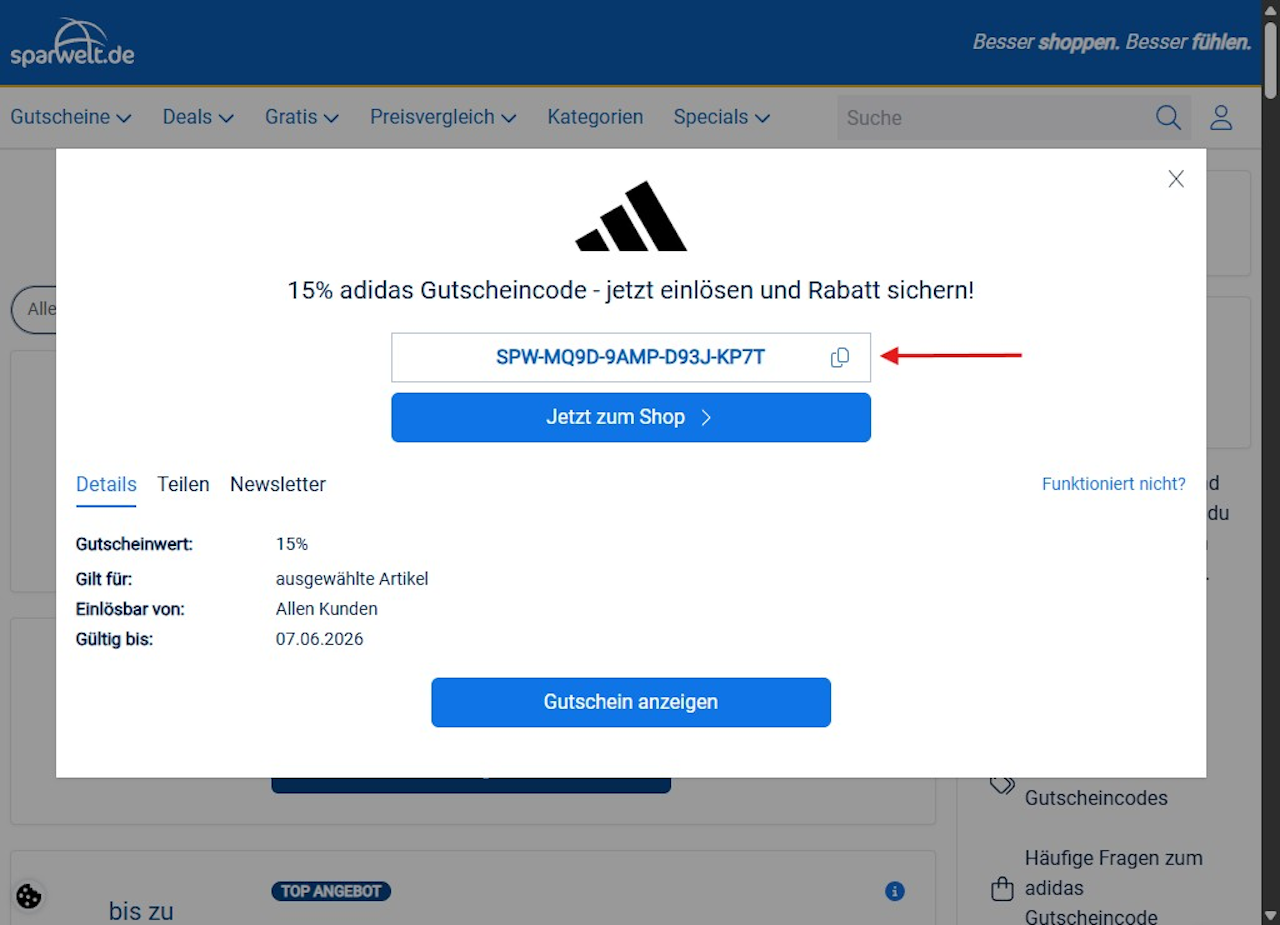Click the Jetzt zum Shop button
This screenshot has width=1280, height=925.
coord(631,417)
